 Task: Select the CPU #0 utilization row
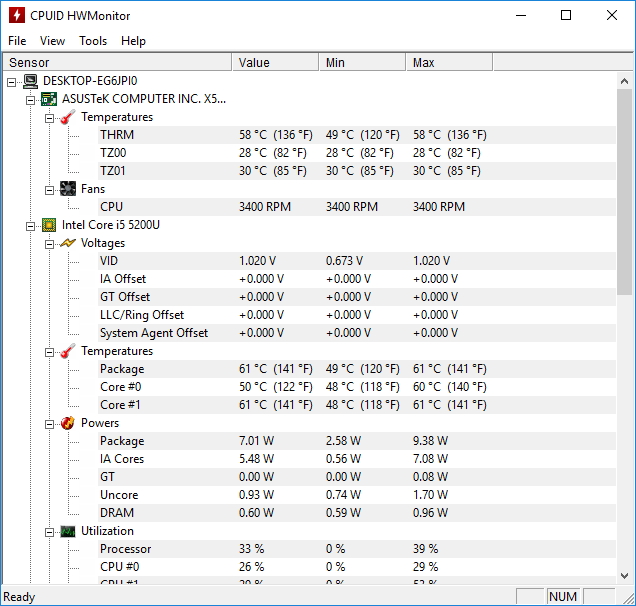pyautogui.click(x=357, y=567)
